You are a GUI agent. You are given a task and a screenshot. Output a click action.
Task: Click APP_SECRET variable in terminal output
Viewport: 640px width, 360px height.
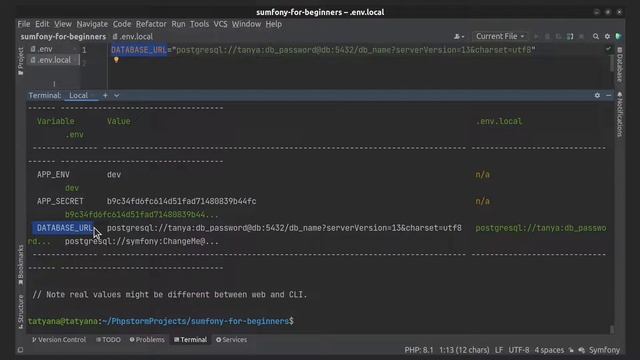click(x=60, y=201)
